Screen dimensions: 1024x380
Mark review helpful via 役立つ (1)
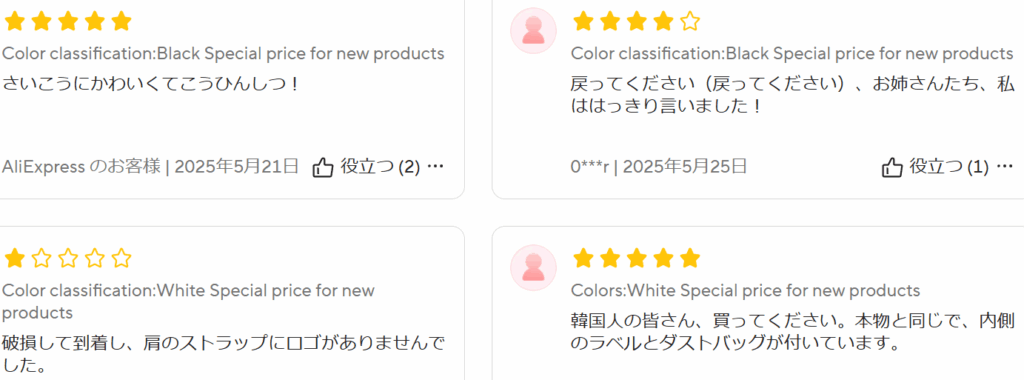[x=950, y=167]
